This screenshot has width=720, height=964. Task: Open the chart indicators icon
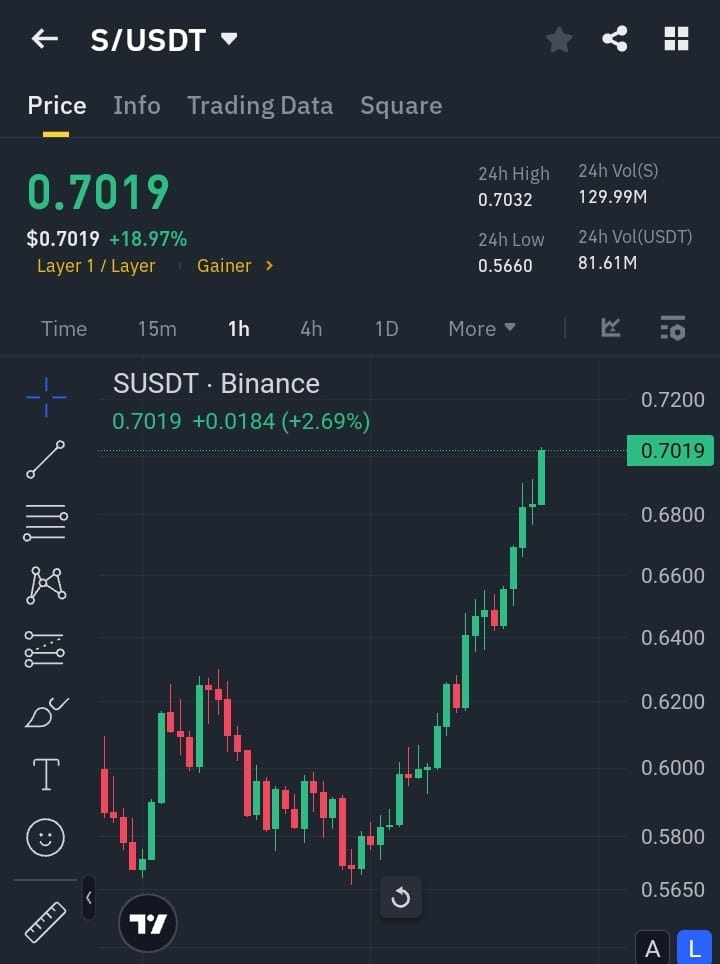(x=611, y=328)
